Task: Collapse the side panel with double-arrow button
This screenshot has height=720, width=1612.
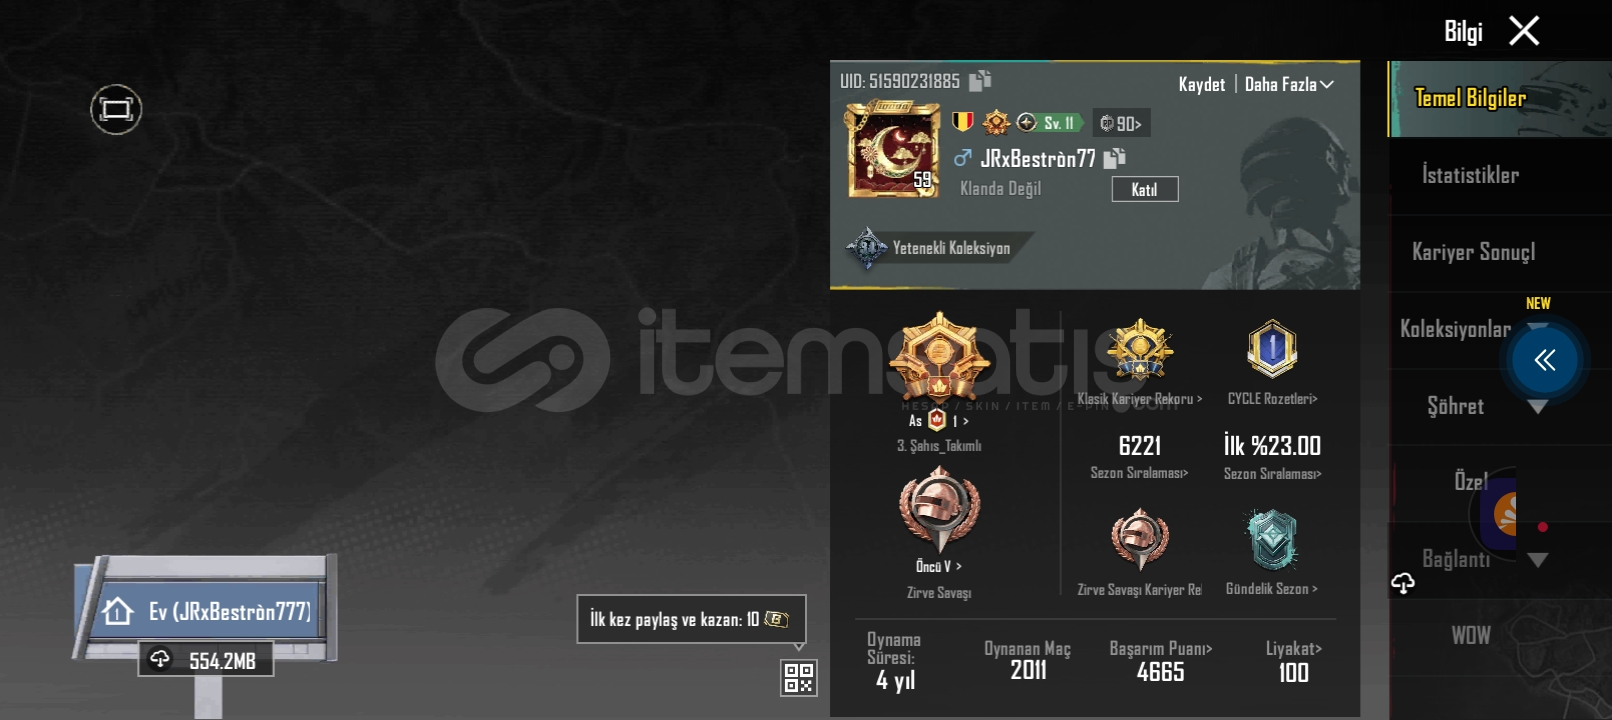Action: 1545,360
